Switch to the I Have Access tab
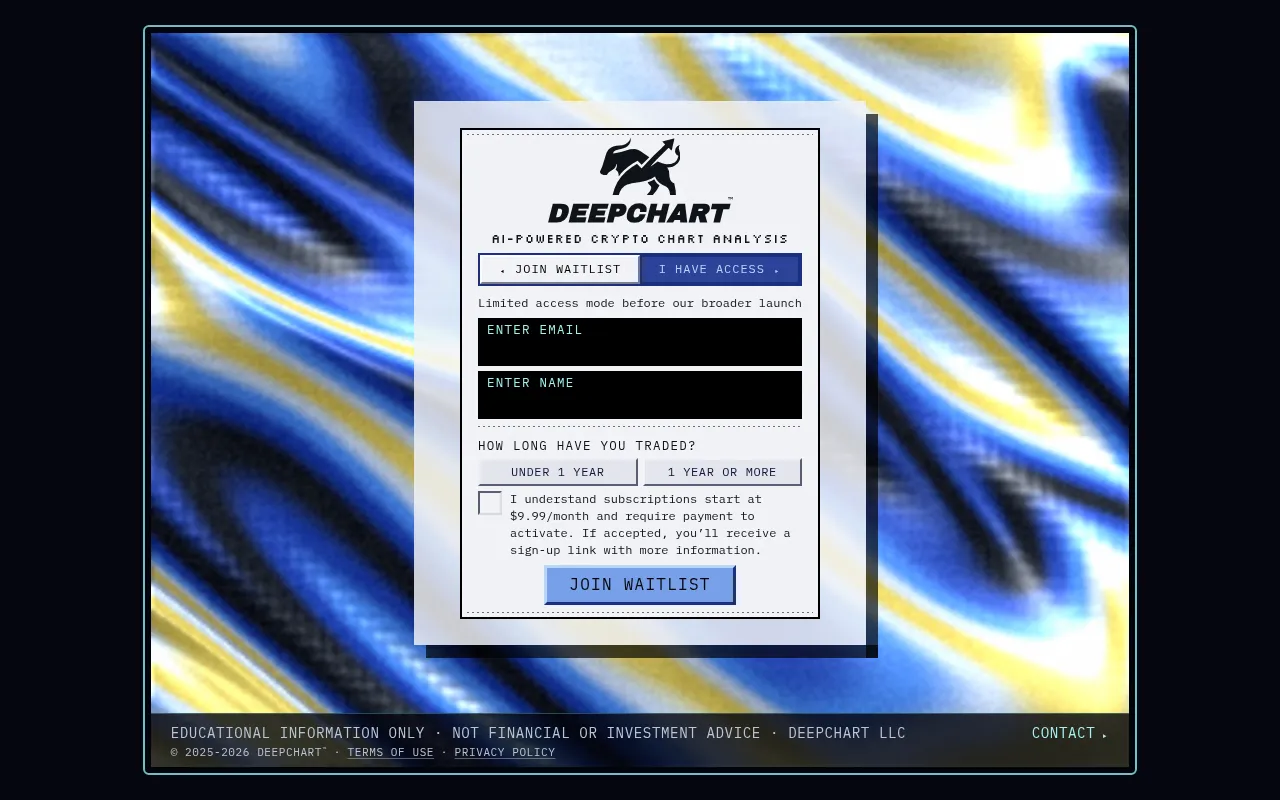Viewport: 1280px width, 800px height. 720,269
